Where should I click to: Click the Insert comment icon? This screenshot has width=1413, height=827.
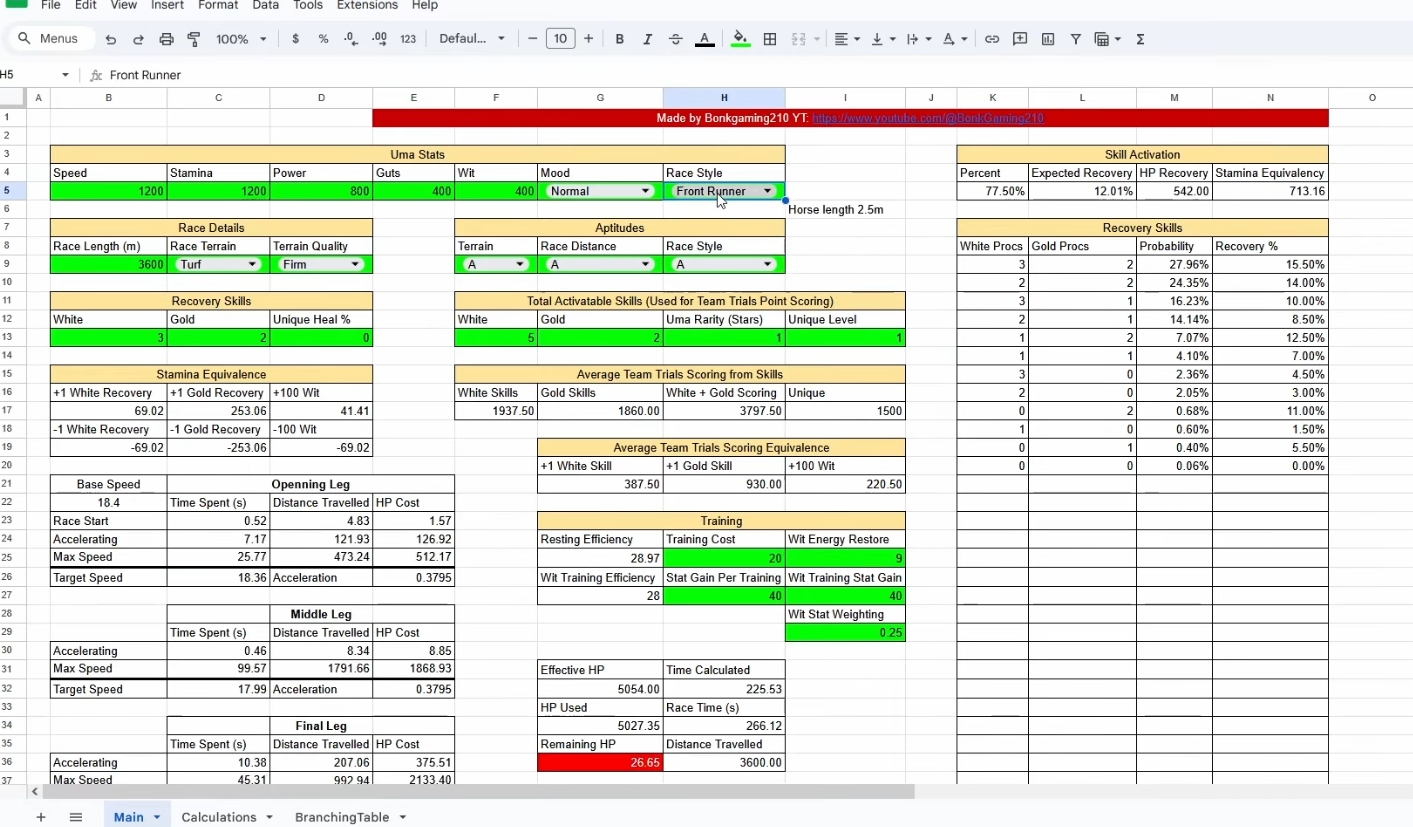pyautogui.click(x=1020, y=39)
